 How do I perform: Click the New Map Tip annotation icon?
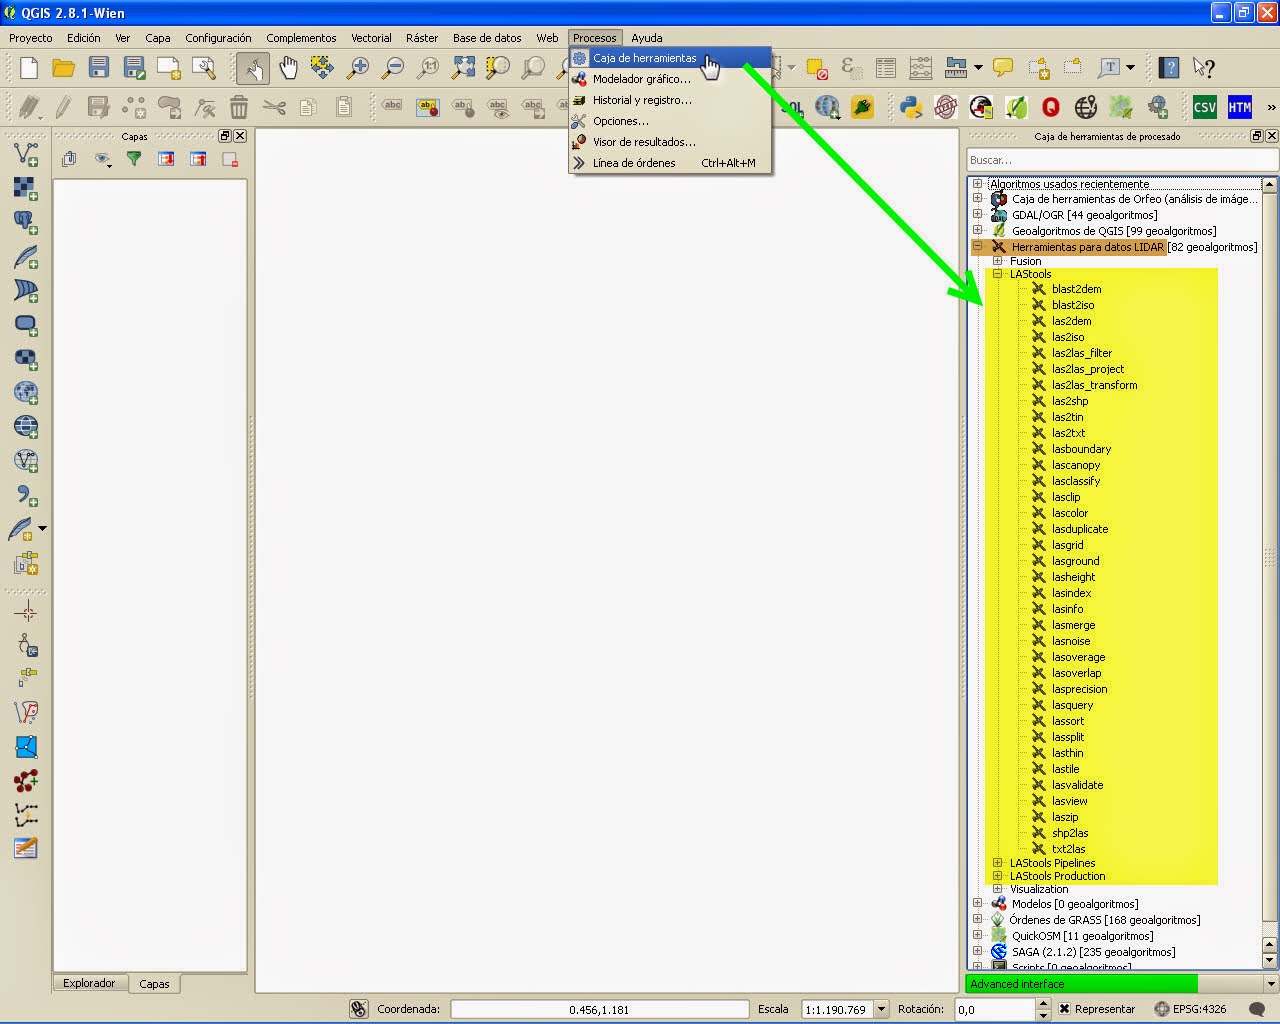tap(1002, 68)
